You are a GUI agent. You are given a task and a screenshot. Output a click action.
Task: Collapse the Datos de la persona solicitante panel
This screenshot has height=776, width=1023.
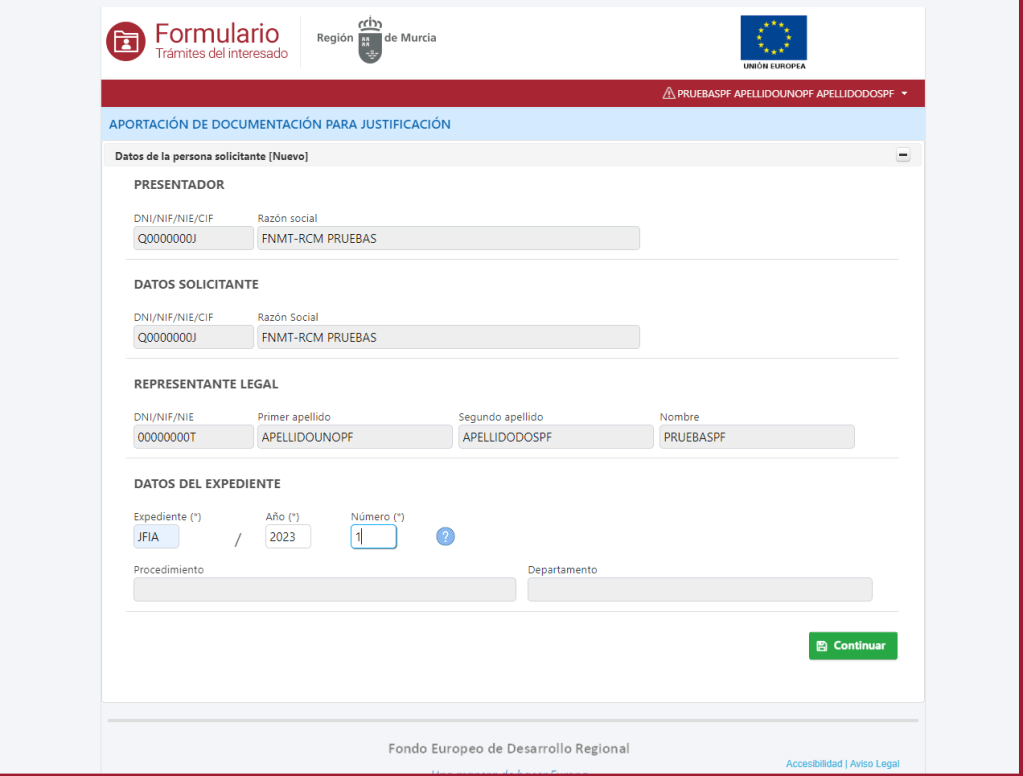tap(903, 155)
